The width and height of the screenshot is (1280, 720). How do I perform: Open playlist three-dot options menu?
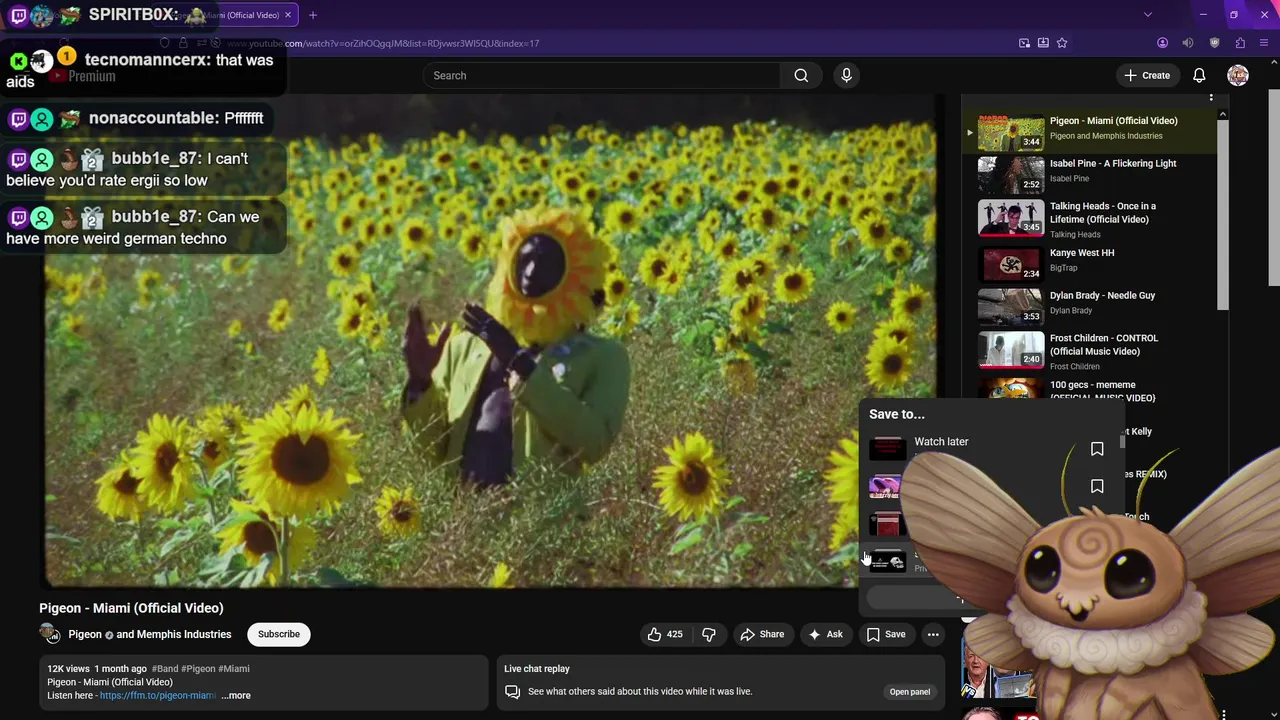click(1211, 97)
